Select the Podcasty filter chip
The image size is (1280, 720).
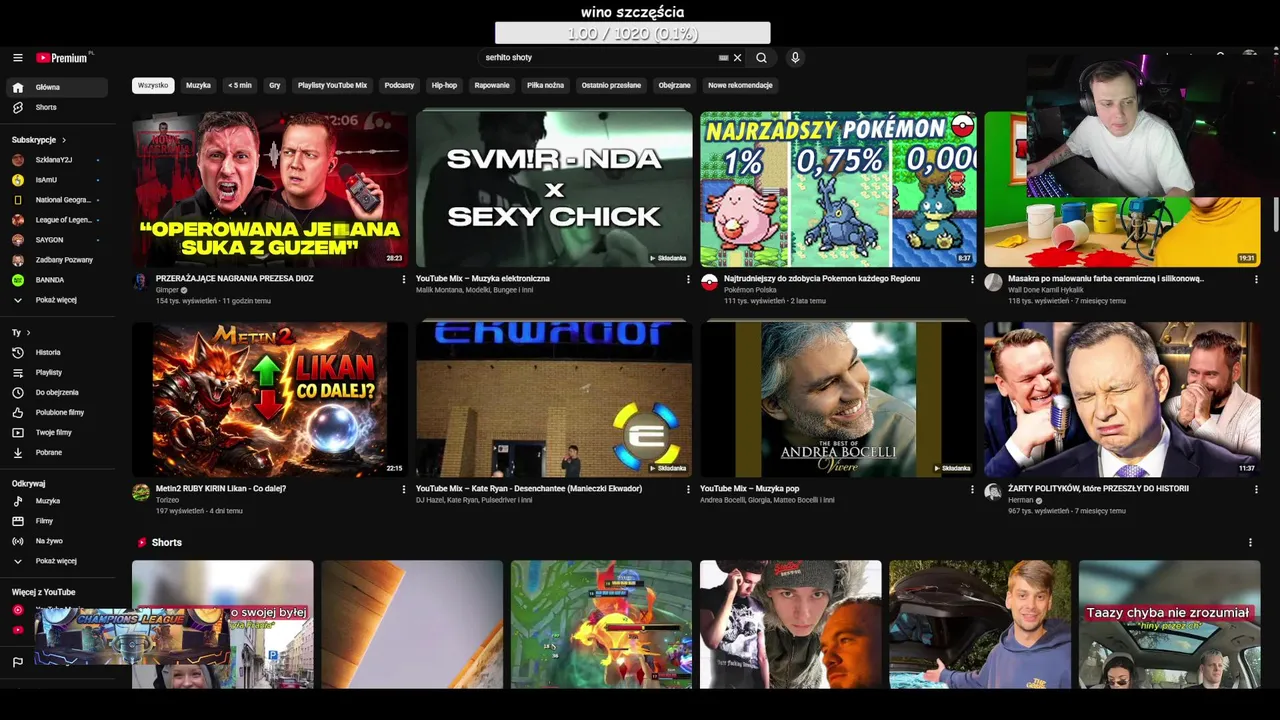[399, 85]
